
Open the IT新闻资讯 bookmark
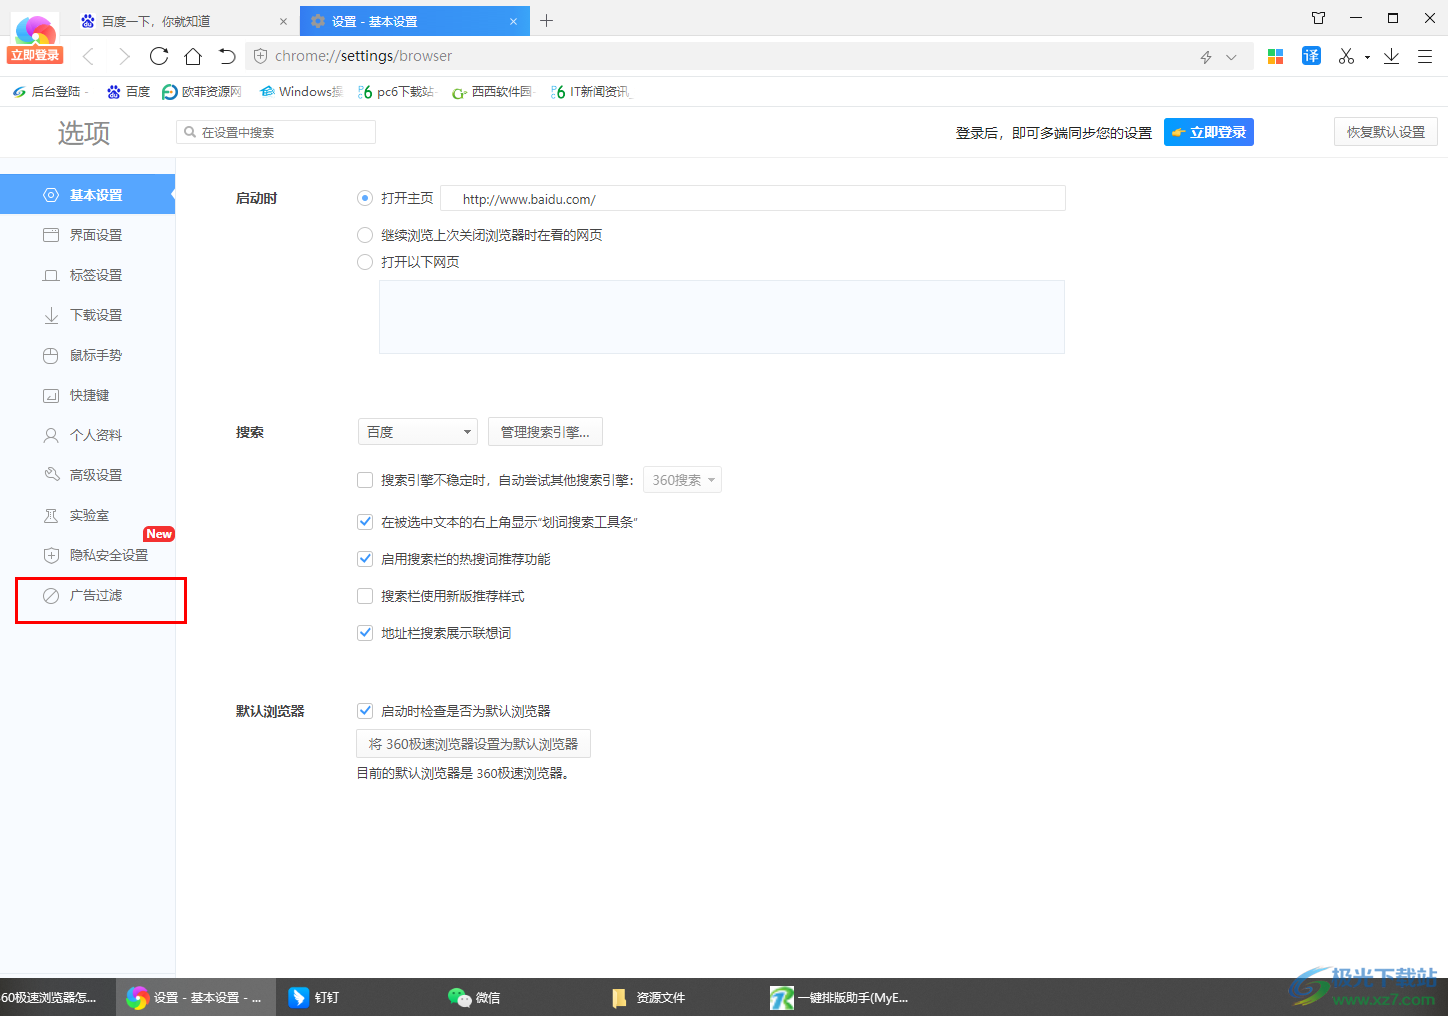tap(591, 92)
